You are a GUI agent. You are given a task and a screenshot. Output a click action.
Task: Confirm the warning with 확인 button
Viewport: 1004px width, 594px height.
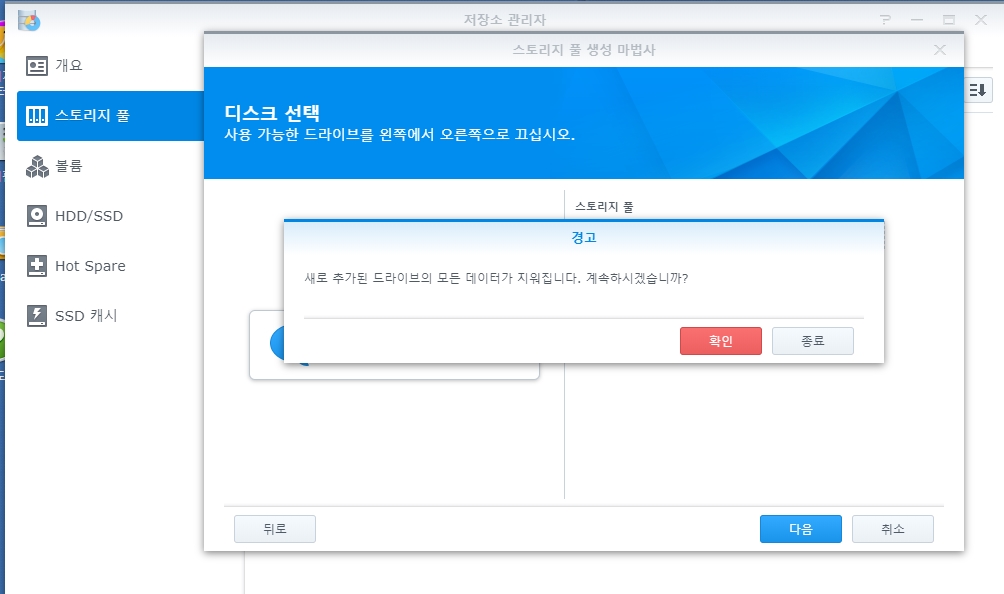coord(720,341)
